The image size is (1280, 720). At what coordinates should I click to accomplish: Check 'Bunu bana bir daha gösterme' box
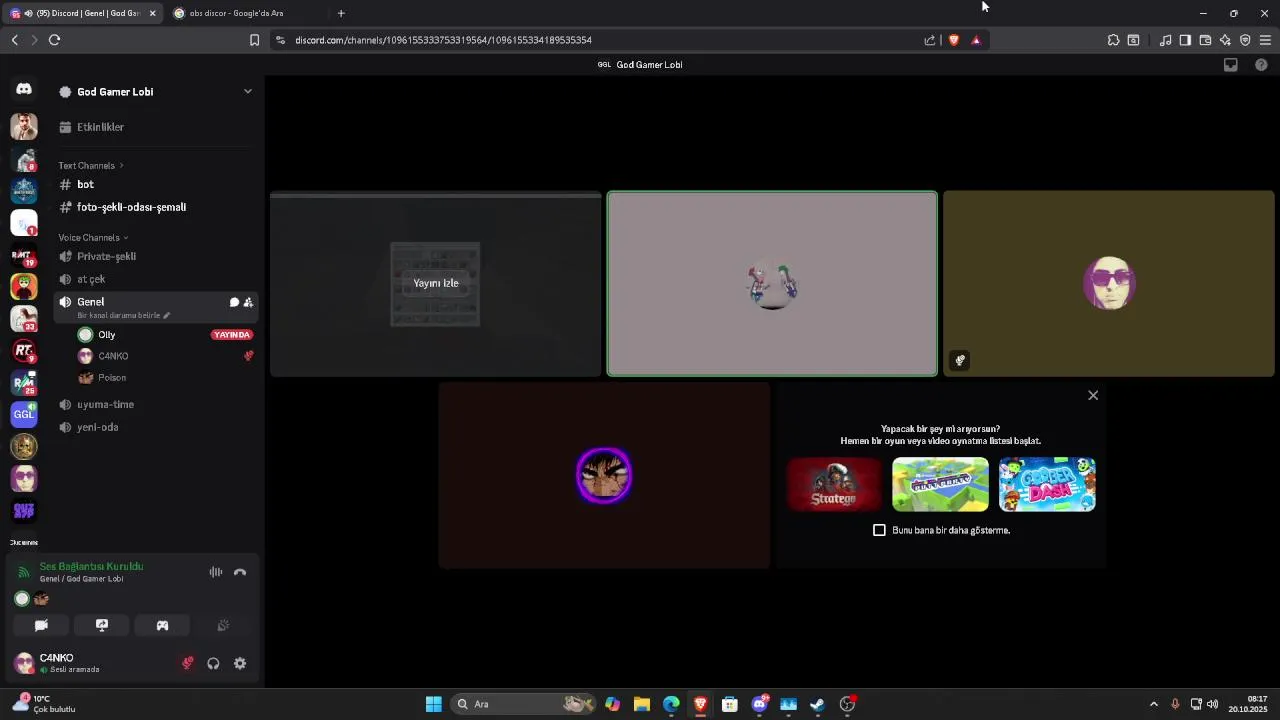[879, 530]
